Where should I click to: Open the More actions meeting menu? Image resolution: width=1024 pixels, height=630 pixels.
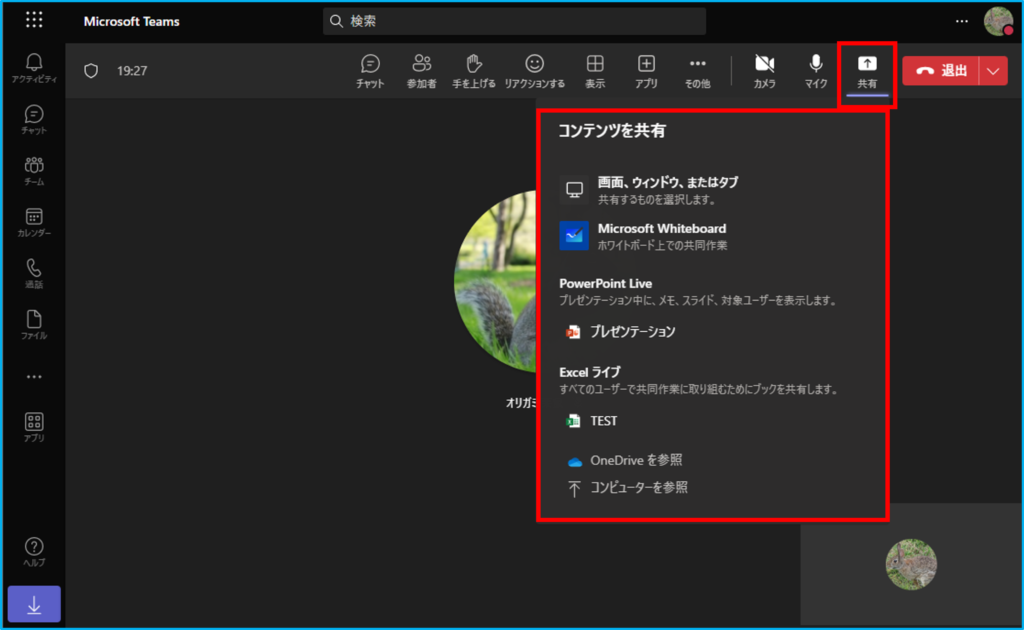coord(697,71)
